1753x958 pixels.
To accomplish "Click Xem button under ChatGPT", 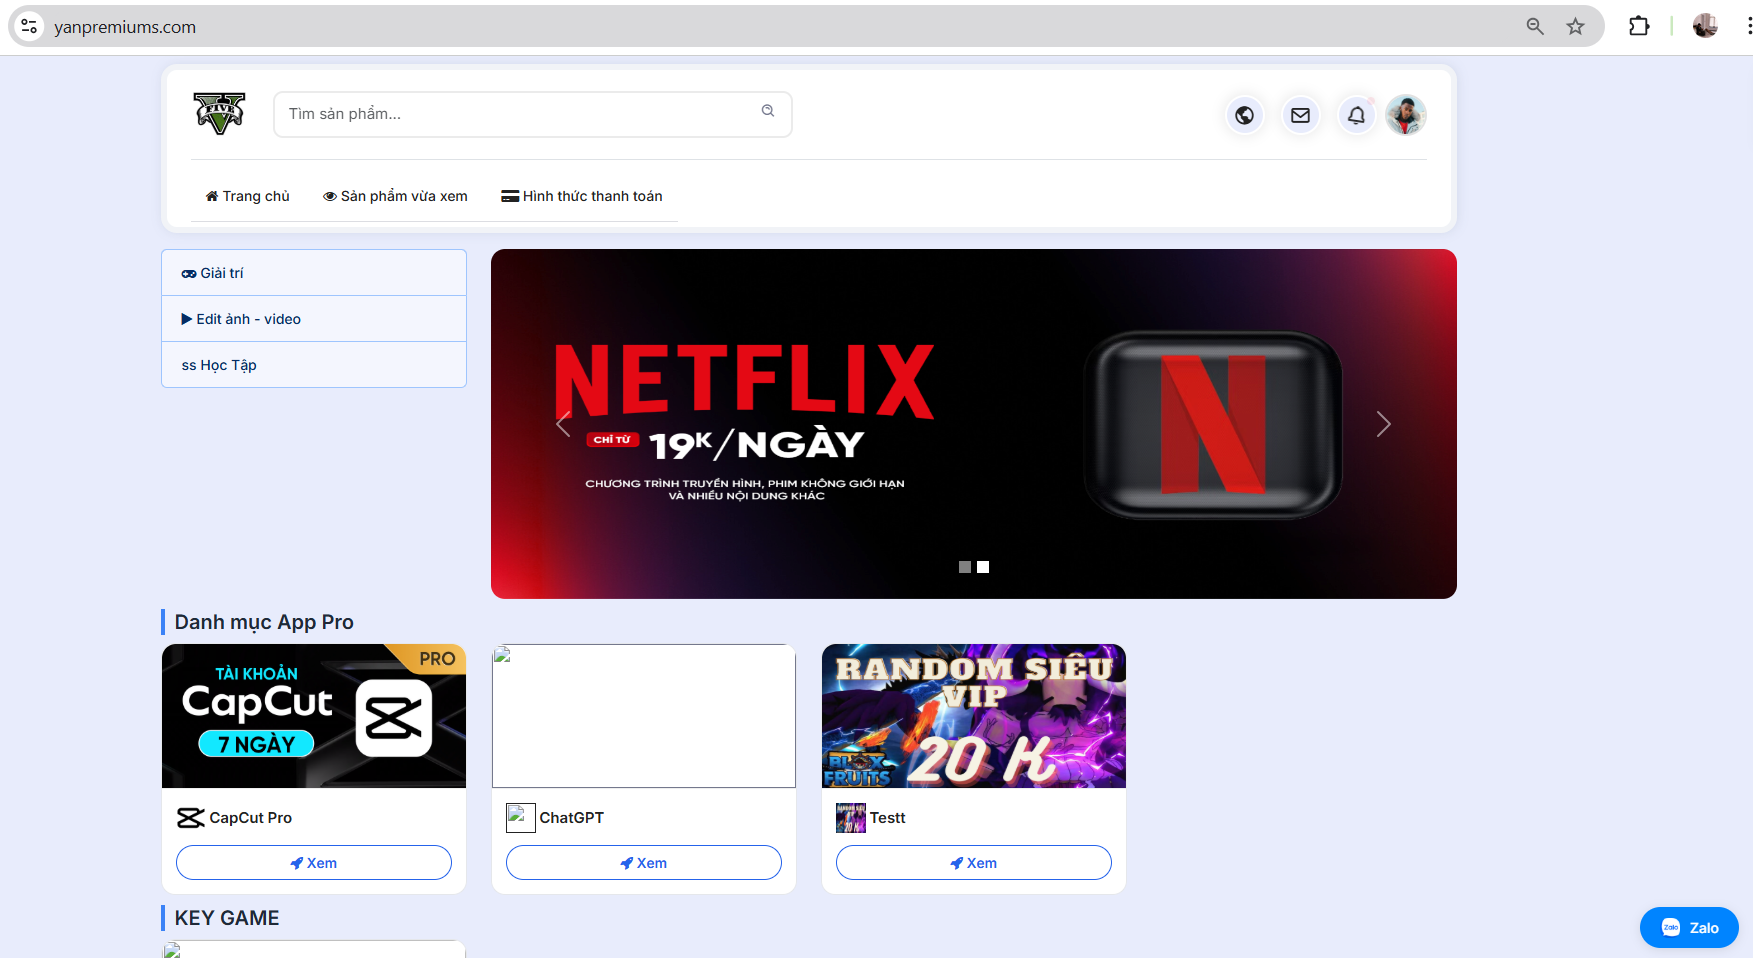I will tap(644, 863).
